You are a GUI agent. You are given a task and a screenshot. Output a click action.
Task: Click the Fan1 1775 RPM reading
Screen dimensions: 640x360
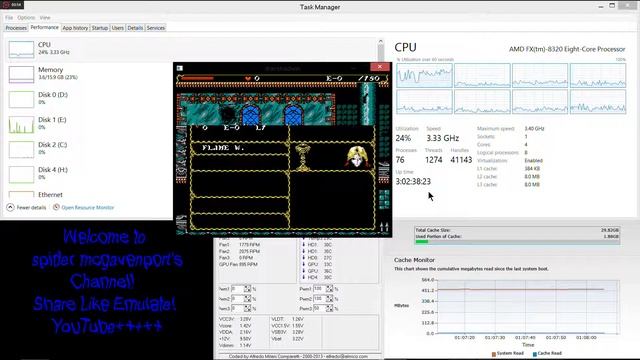(239, 245)
